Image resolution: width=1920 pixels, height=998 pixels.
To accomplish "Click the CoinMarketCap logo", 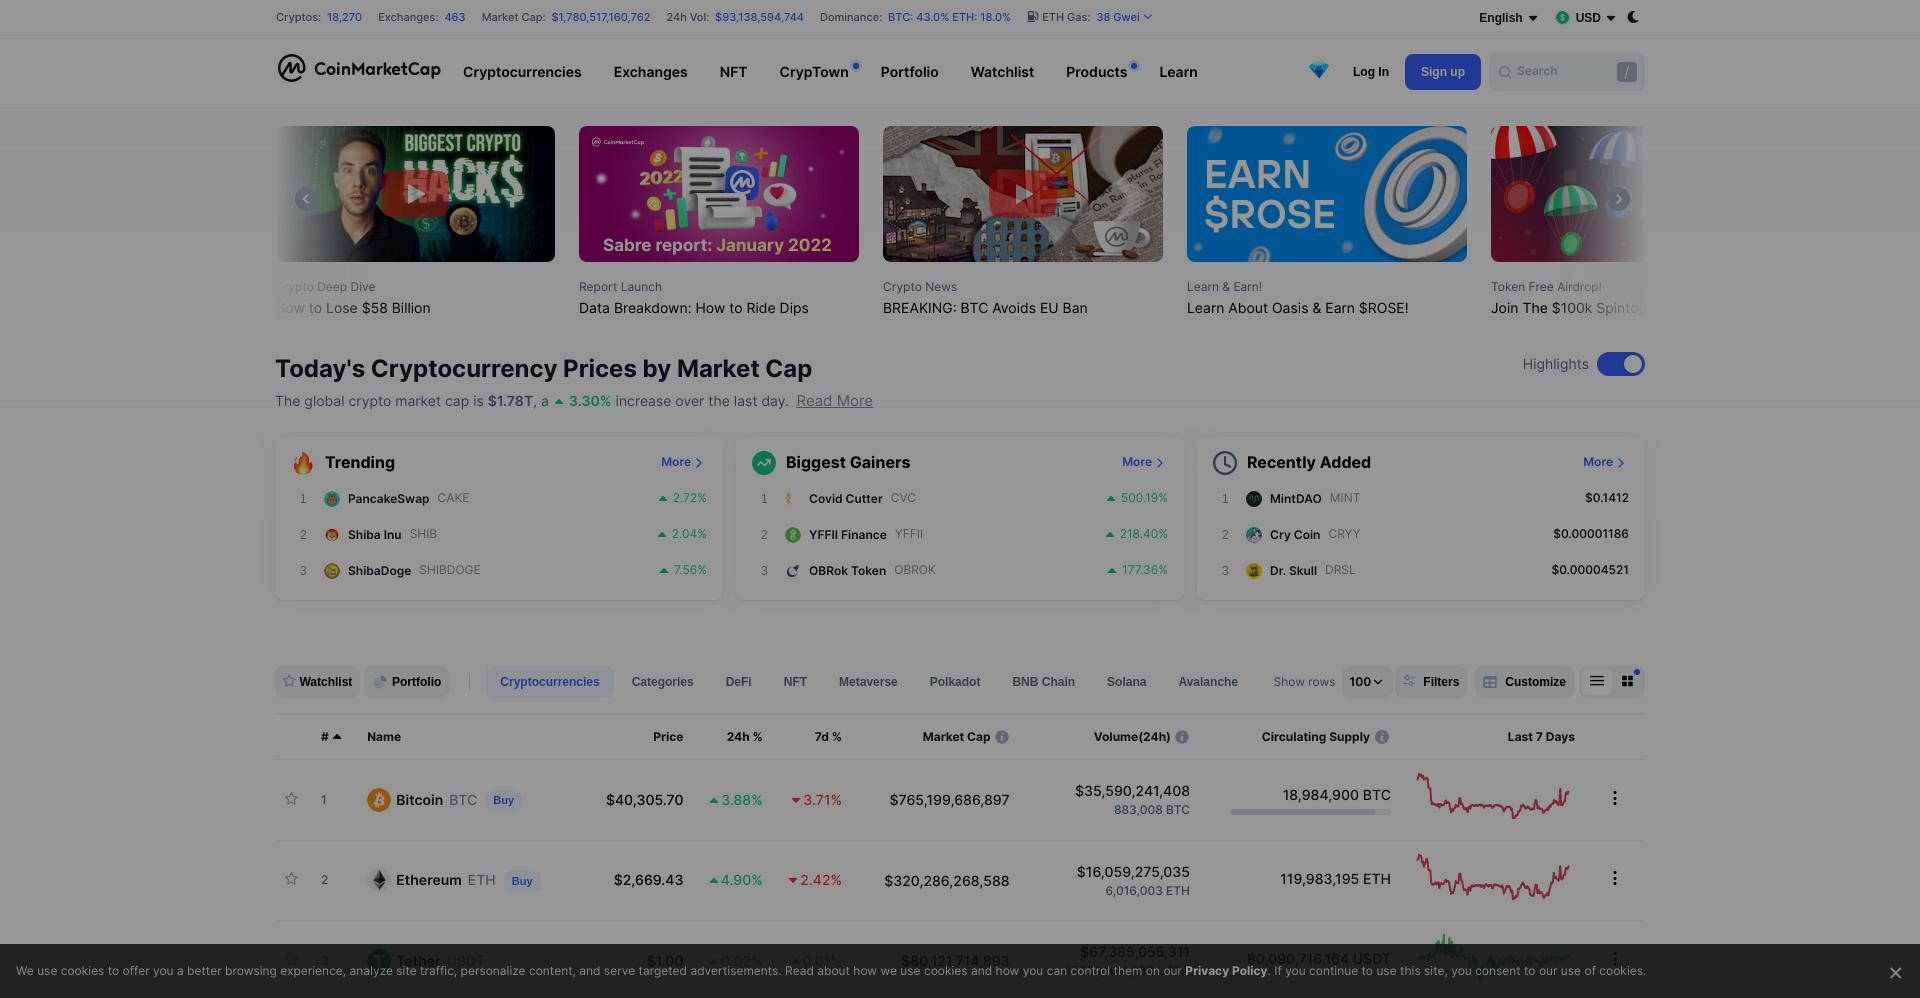I will (359, 69).
